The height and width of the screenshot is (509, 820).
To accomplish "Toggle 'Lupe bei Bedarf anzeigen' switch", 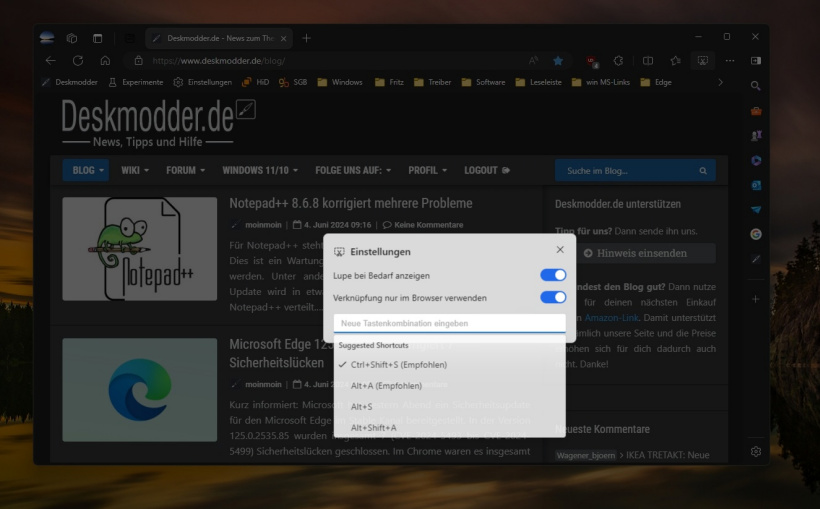I will point(553,275).
